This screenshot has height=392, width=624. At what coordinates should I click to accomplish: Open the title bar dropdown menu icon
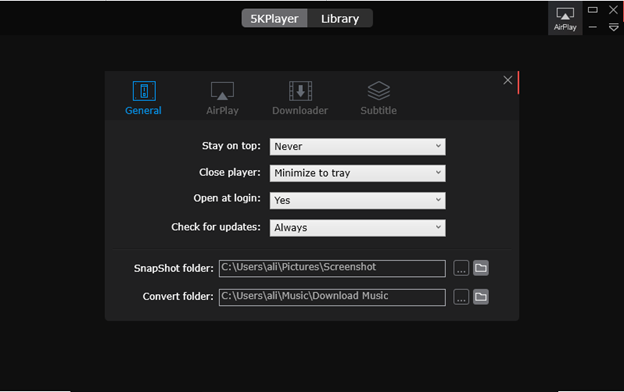point(613,27)
